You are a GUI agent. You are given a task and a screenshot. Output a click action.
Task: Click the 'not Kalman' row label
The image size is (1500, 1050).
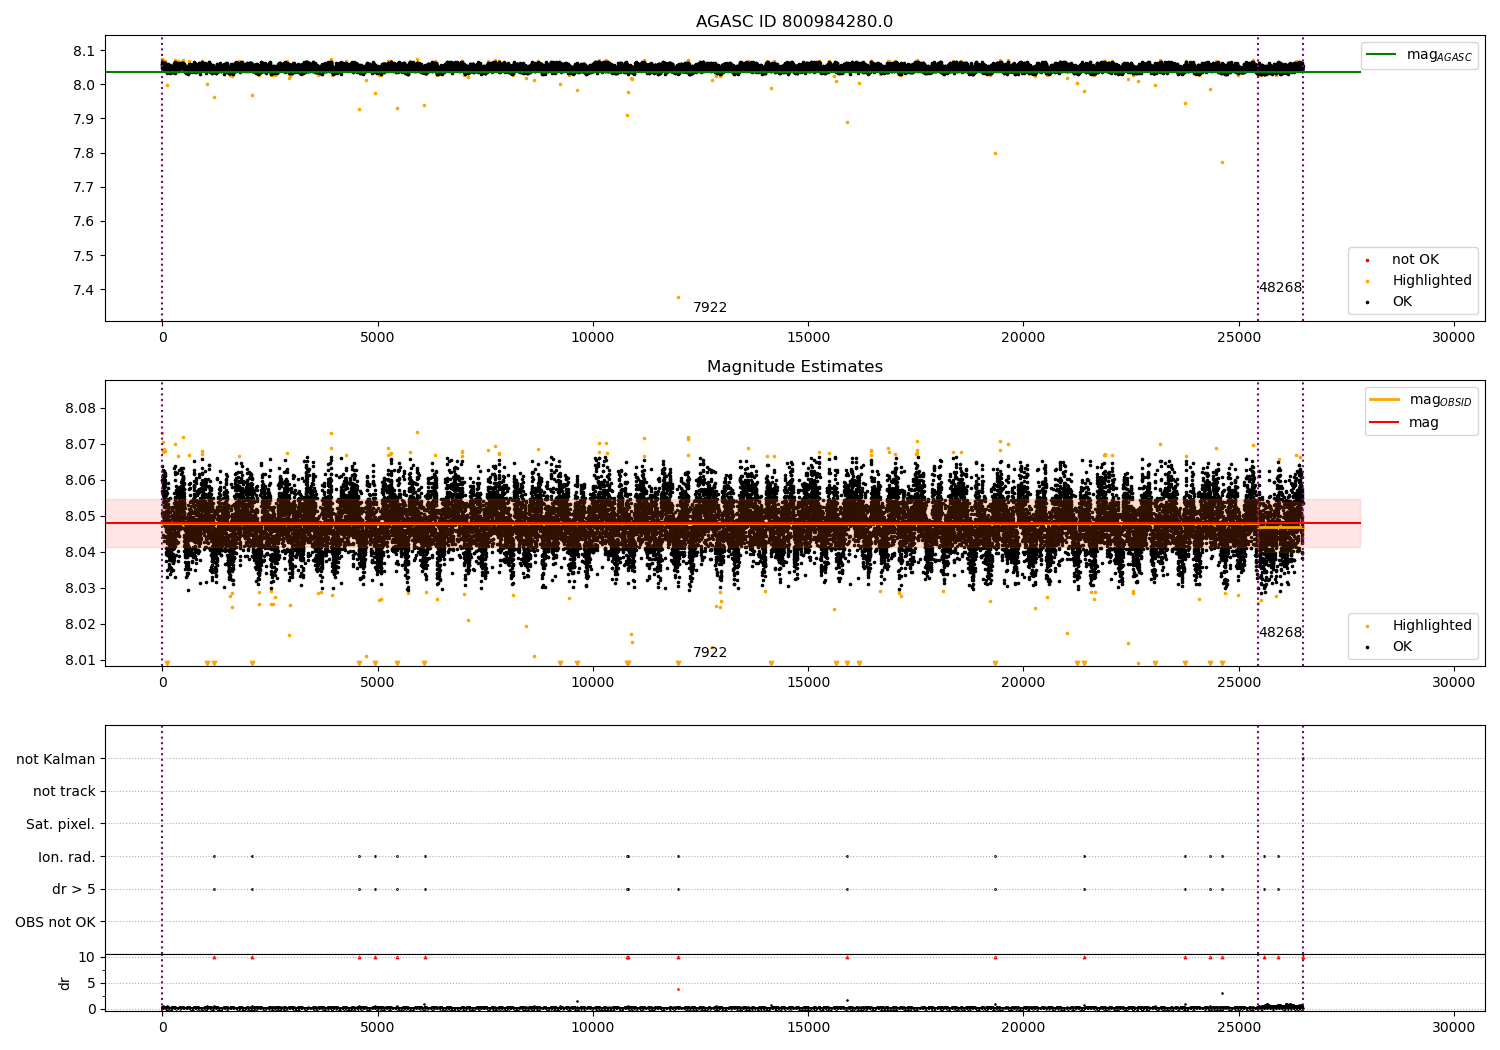(56, 759)
